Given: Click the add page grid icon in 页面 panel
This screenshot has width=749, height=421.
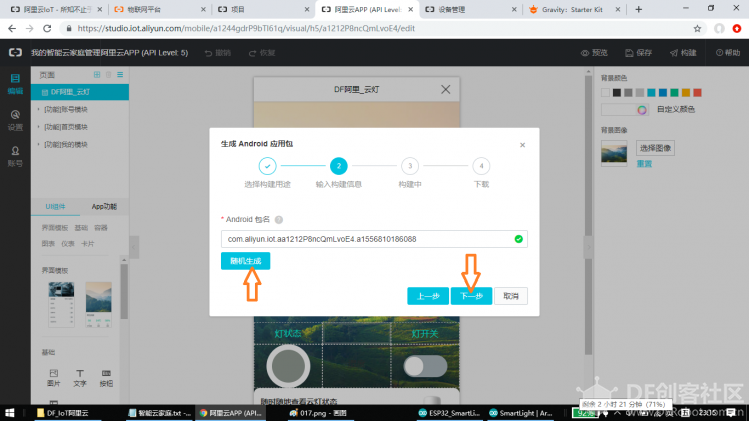Looking at the screenshot, I should (x=97, y=75).
